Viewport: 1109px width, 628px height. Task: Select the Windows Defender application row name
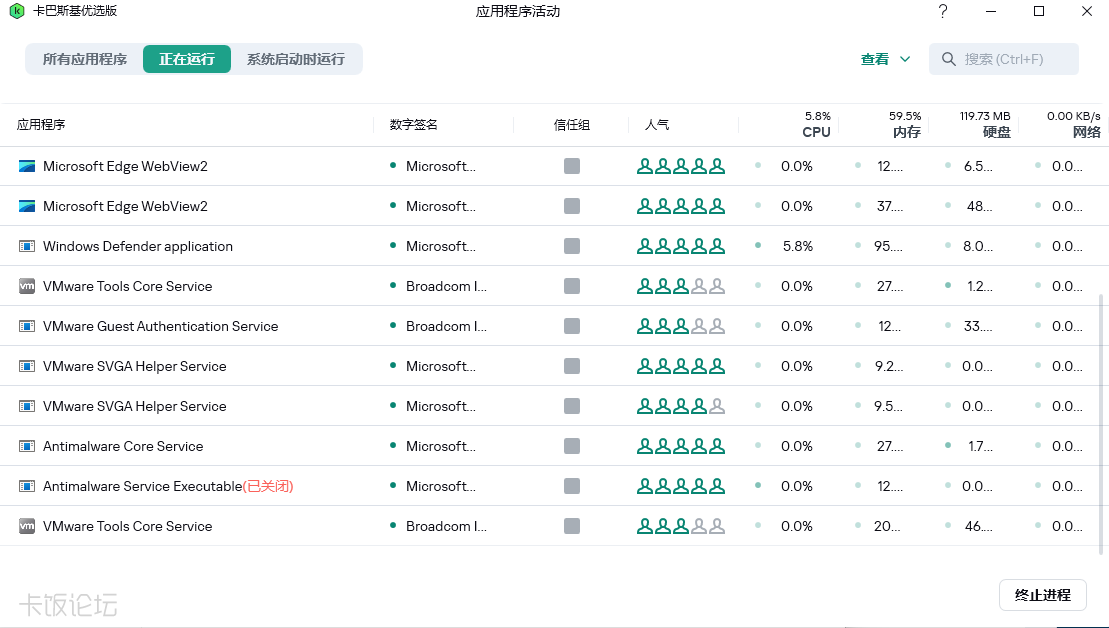pyautogui.click(x=138, y=246)
